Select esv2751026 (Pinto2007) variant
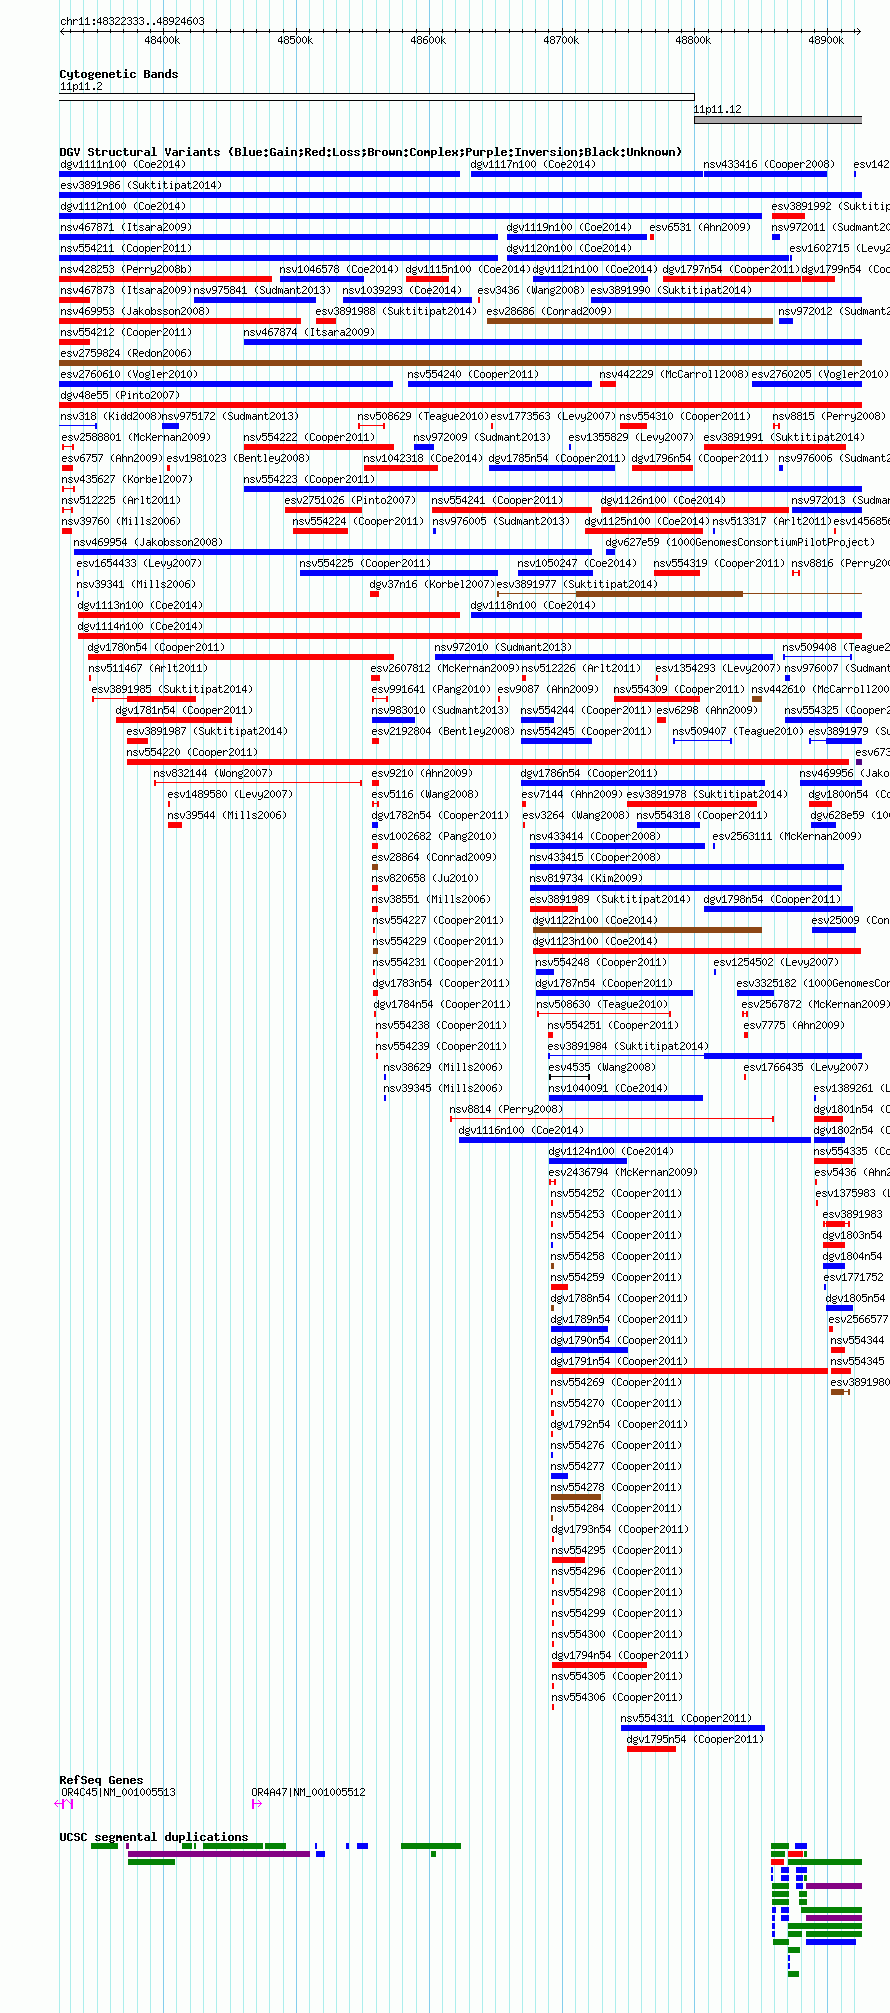This screenshot has width=890, height=2013. point(323,510)
